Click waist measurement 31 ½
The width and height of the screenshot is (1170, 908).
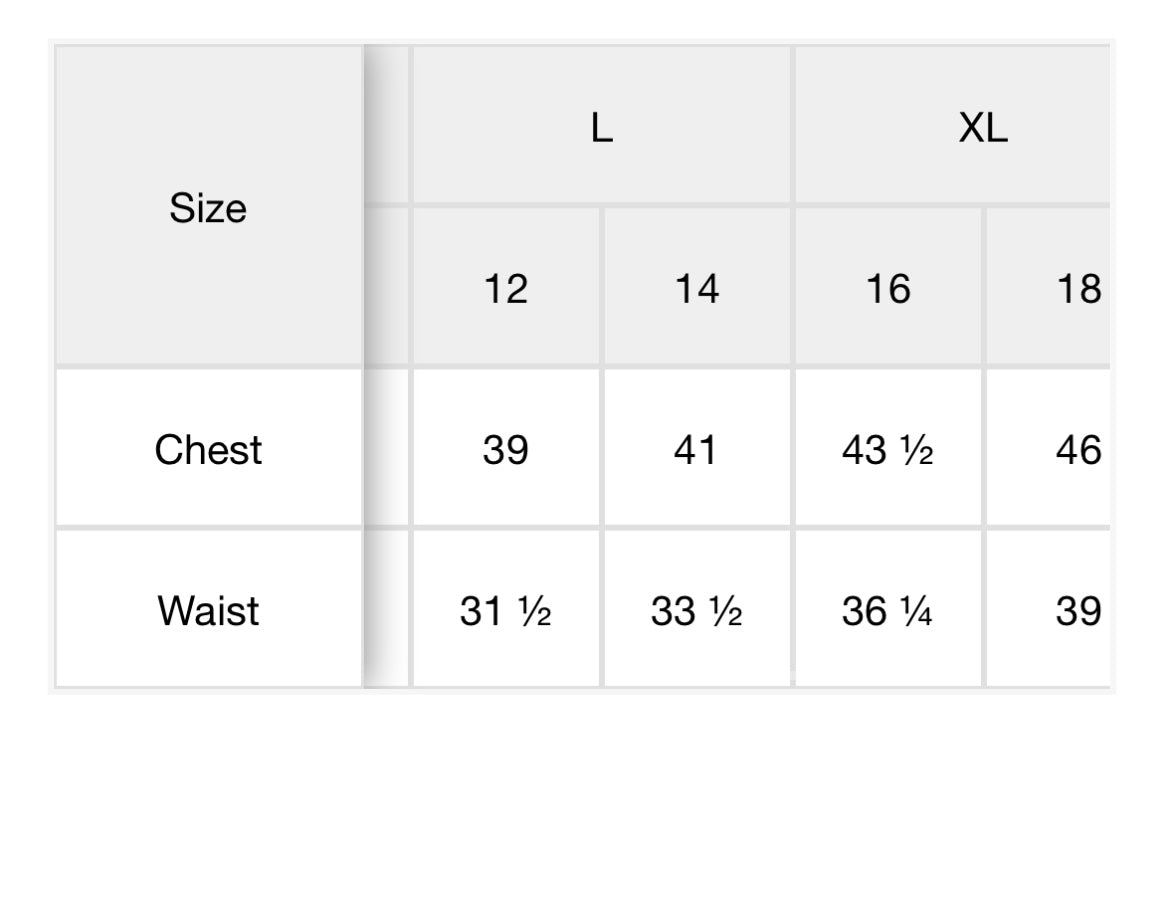tap(505, 611)
